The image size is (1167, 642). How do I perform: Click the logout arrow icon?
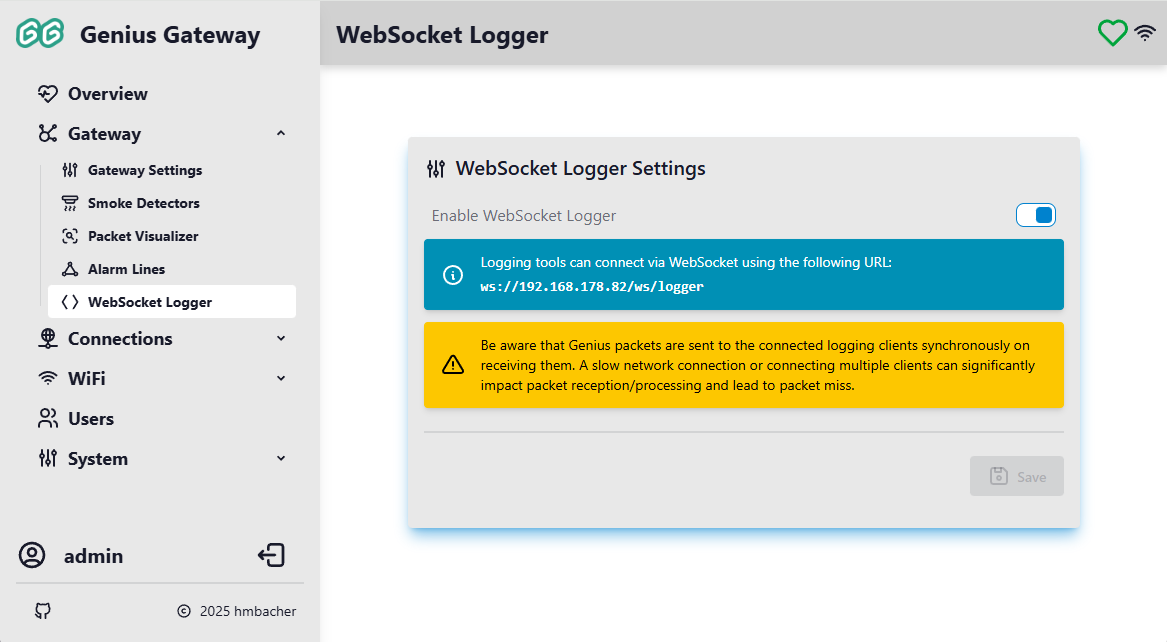(271, 556)
